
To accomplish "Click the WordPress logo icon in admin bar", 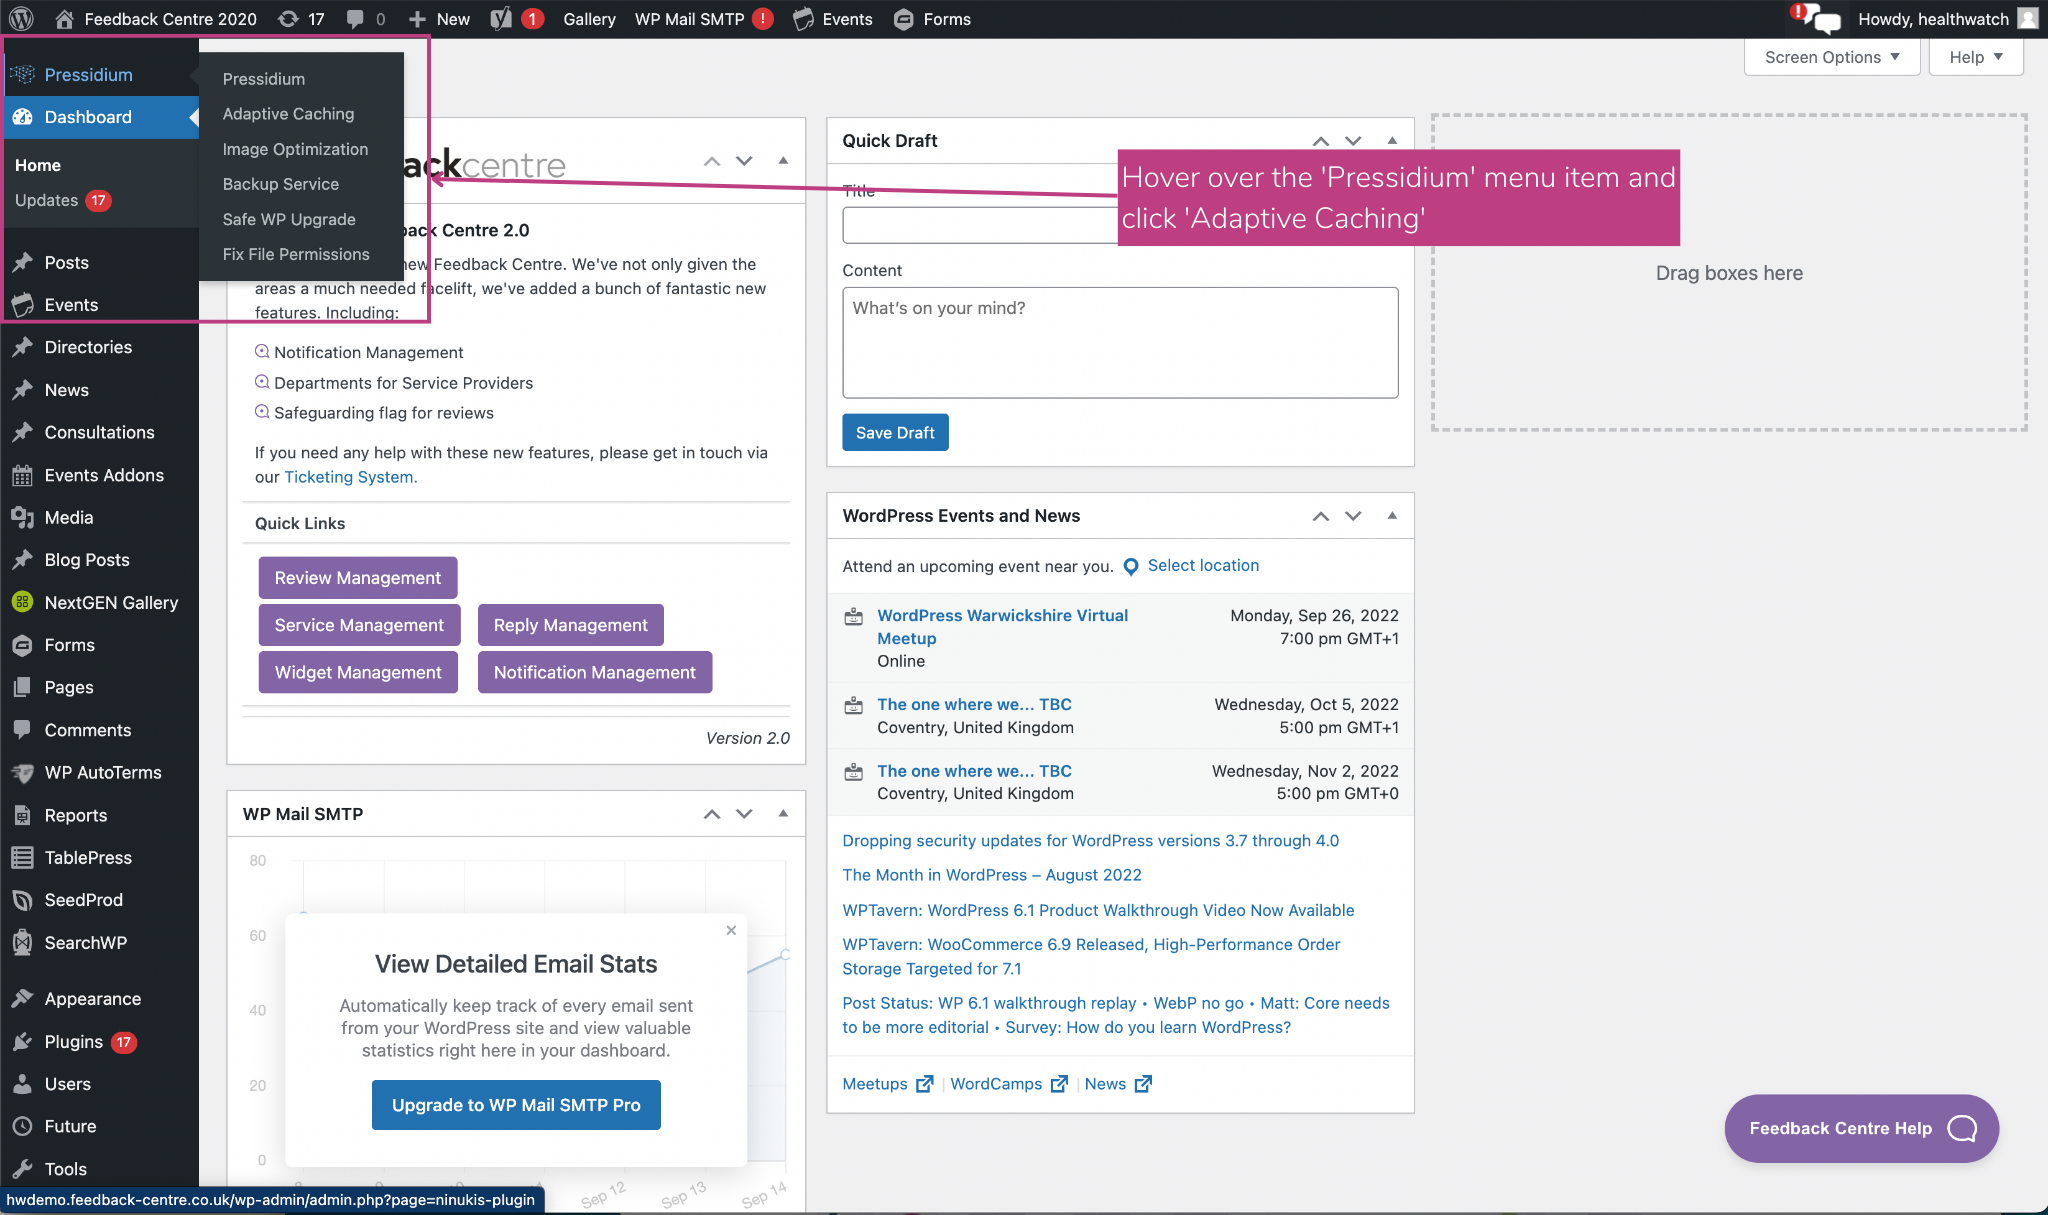I will coord(21,19).
